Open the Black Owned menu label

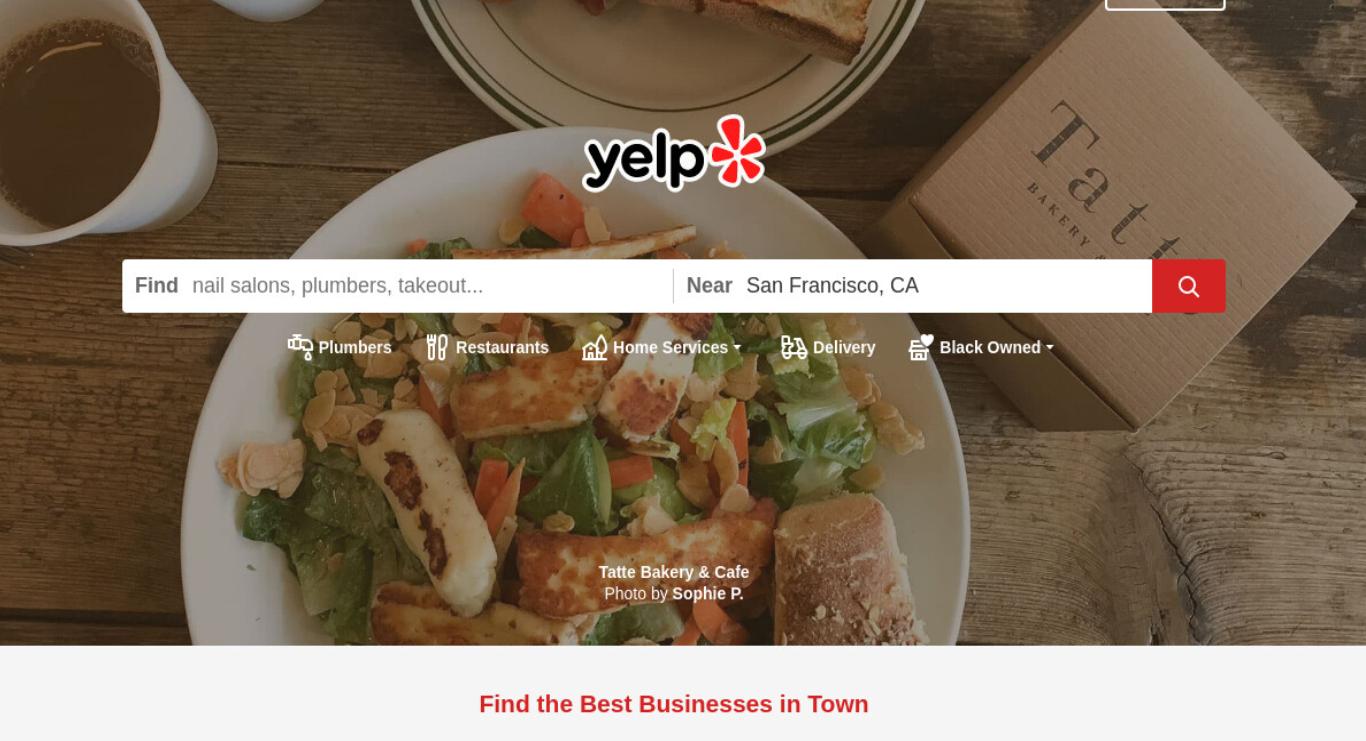pos(990,348)
